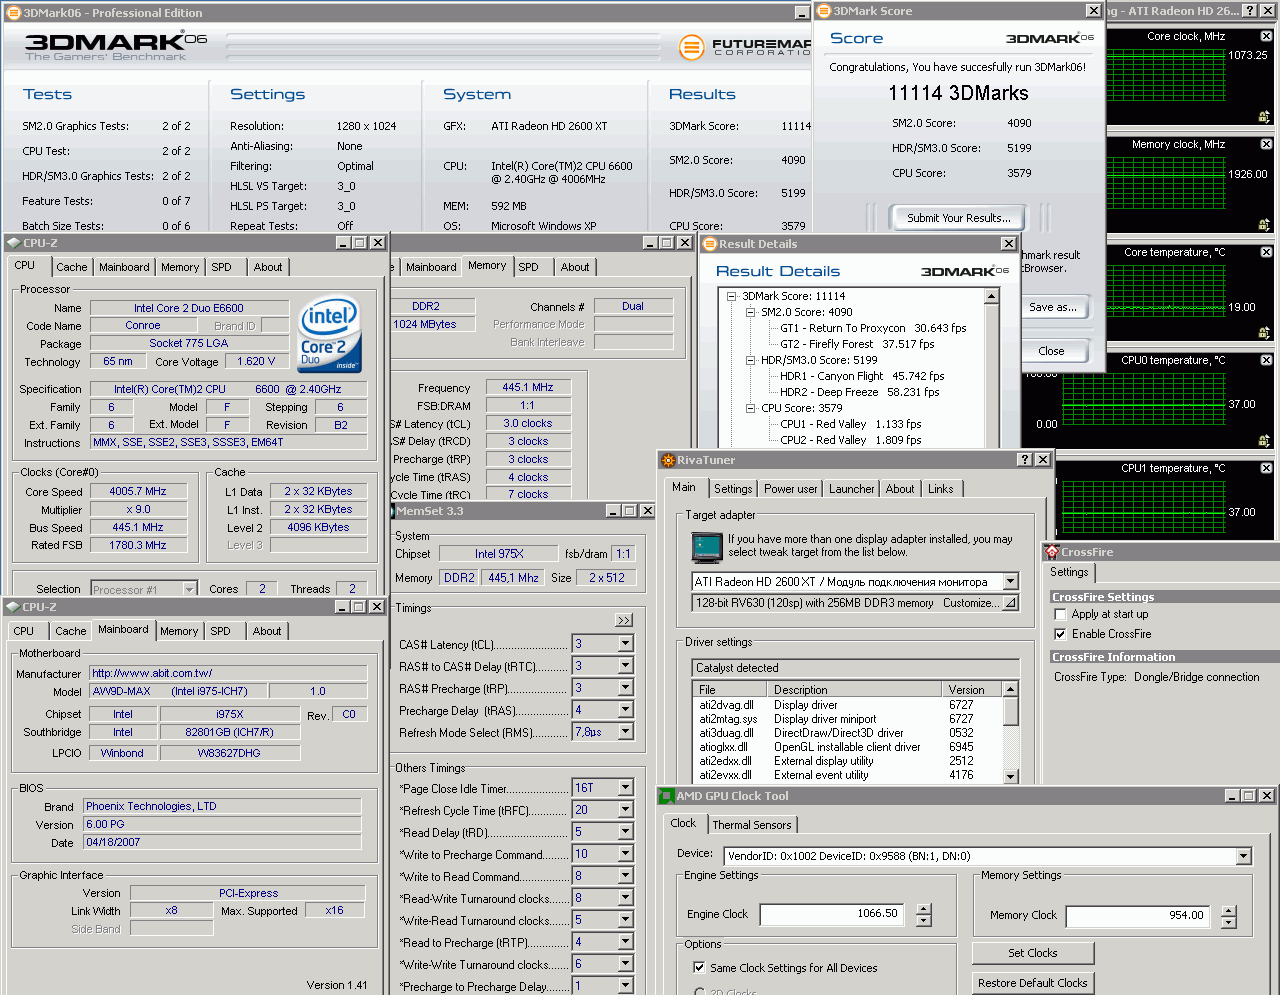Click the RivaTuner gear title bar icon

pos(668,460)
